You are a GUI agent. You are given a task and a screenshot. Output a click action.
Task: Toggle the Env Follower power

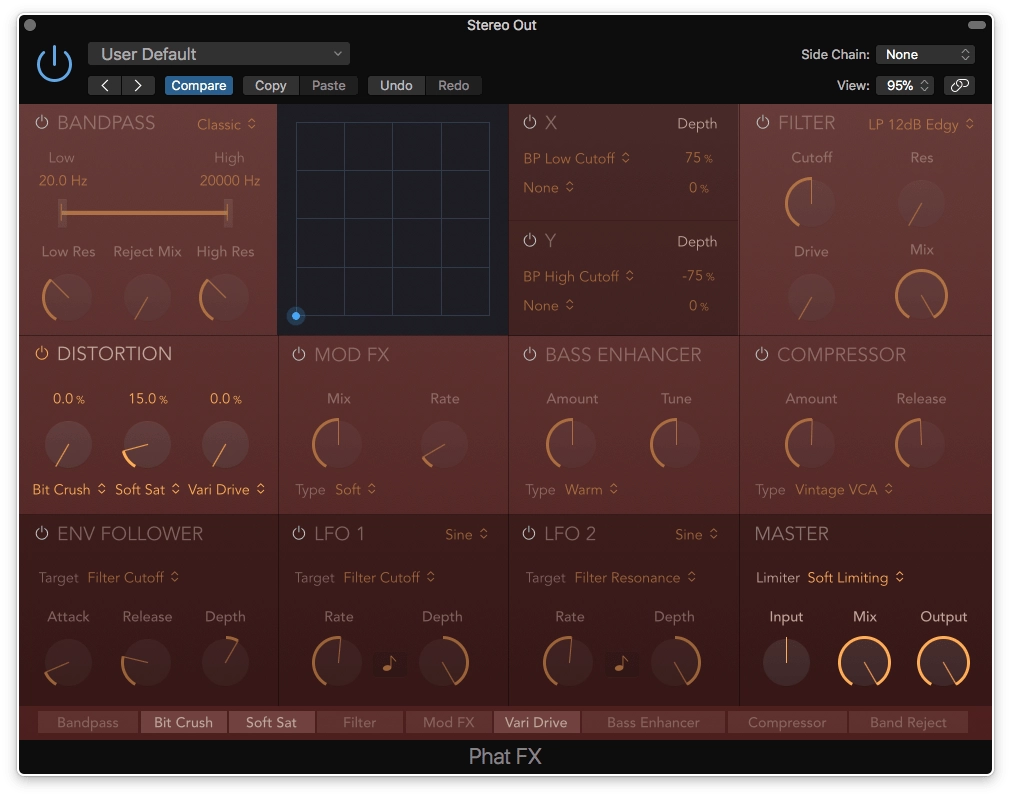[x=42, y=533]
